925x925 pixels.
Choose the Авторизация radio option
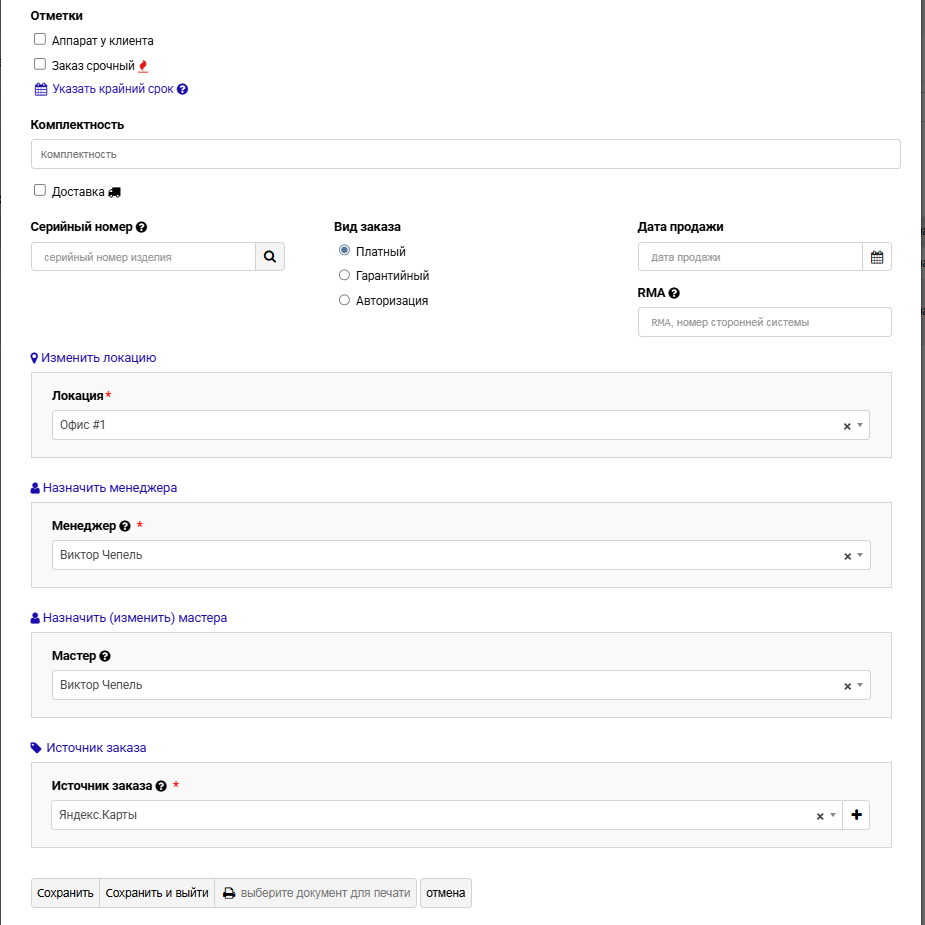345,300
